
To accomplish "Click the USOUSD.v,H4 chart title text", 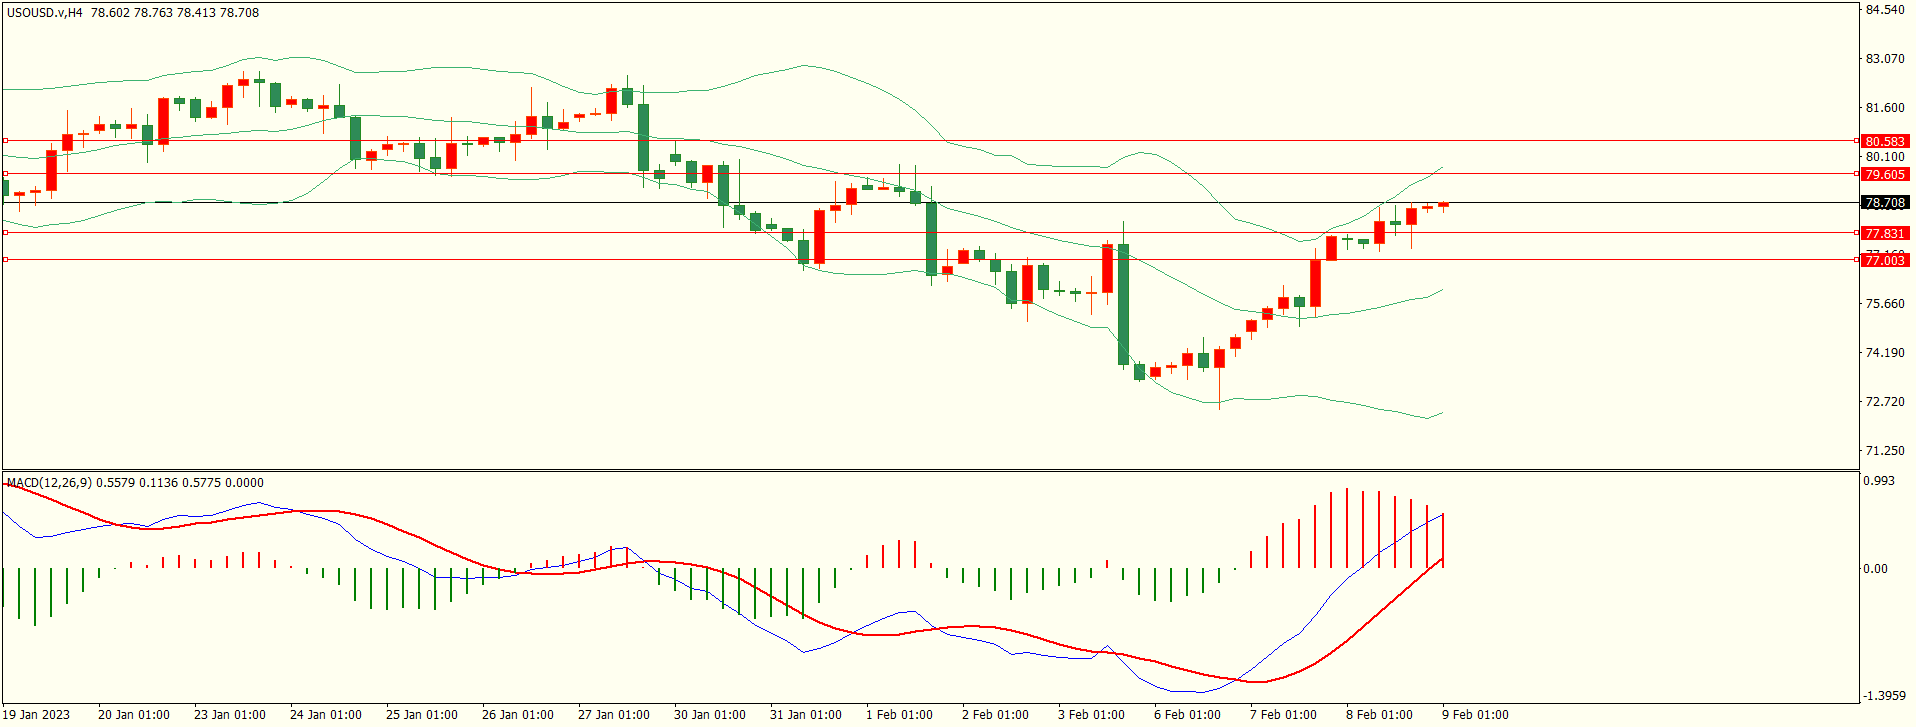I will click(45, 13).
